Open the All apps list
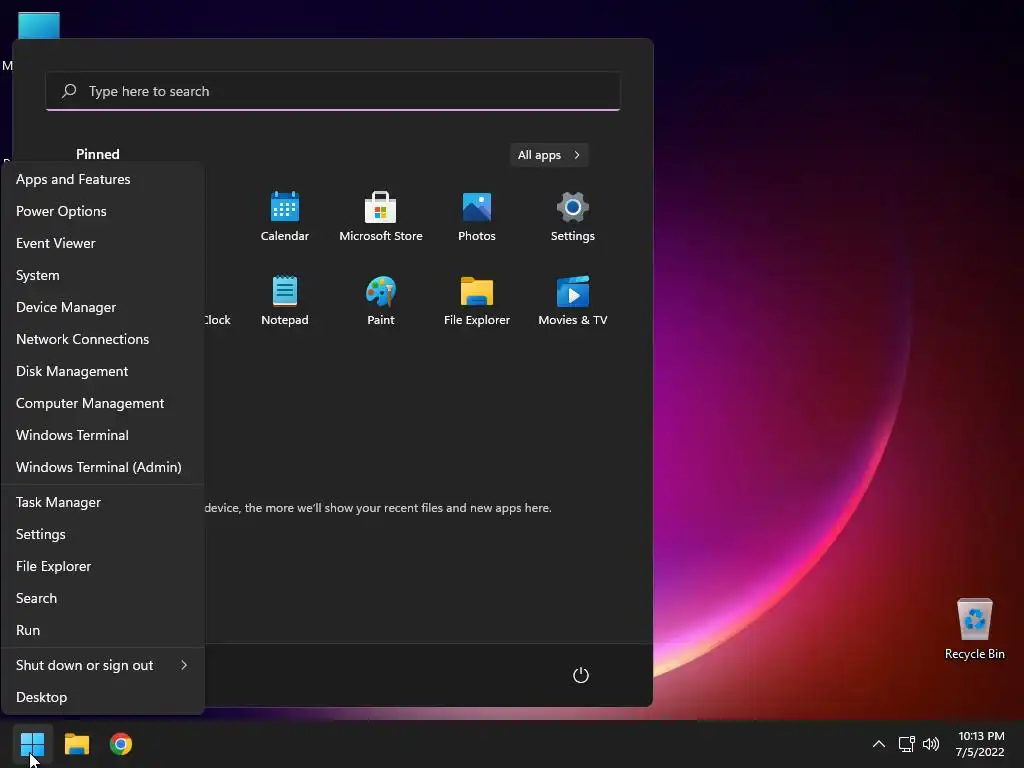This screenshot has width=1024, height=768. click(x=549, y=155)
